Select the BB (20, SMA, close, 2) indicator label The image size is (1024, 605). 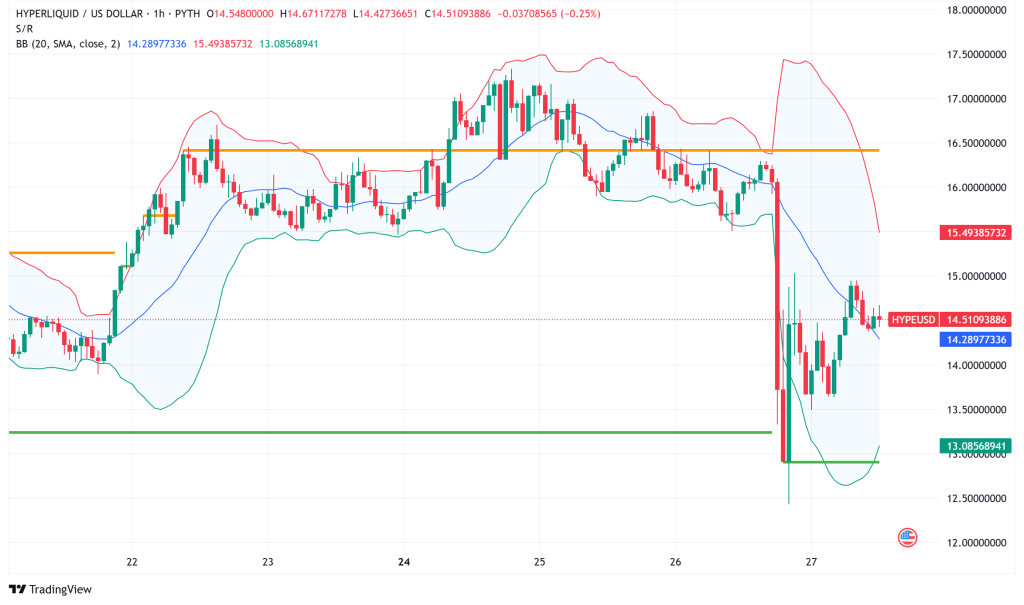point(68,44)
